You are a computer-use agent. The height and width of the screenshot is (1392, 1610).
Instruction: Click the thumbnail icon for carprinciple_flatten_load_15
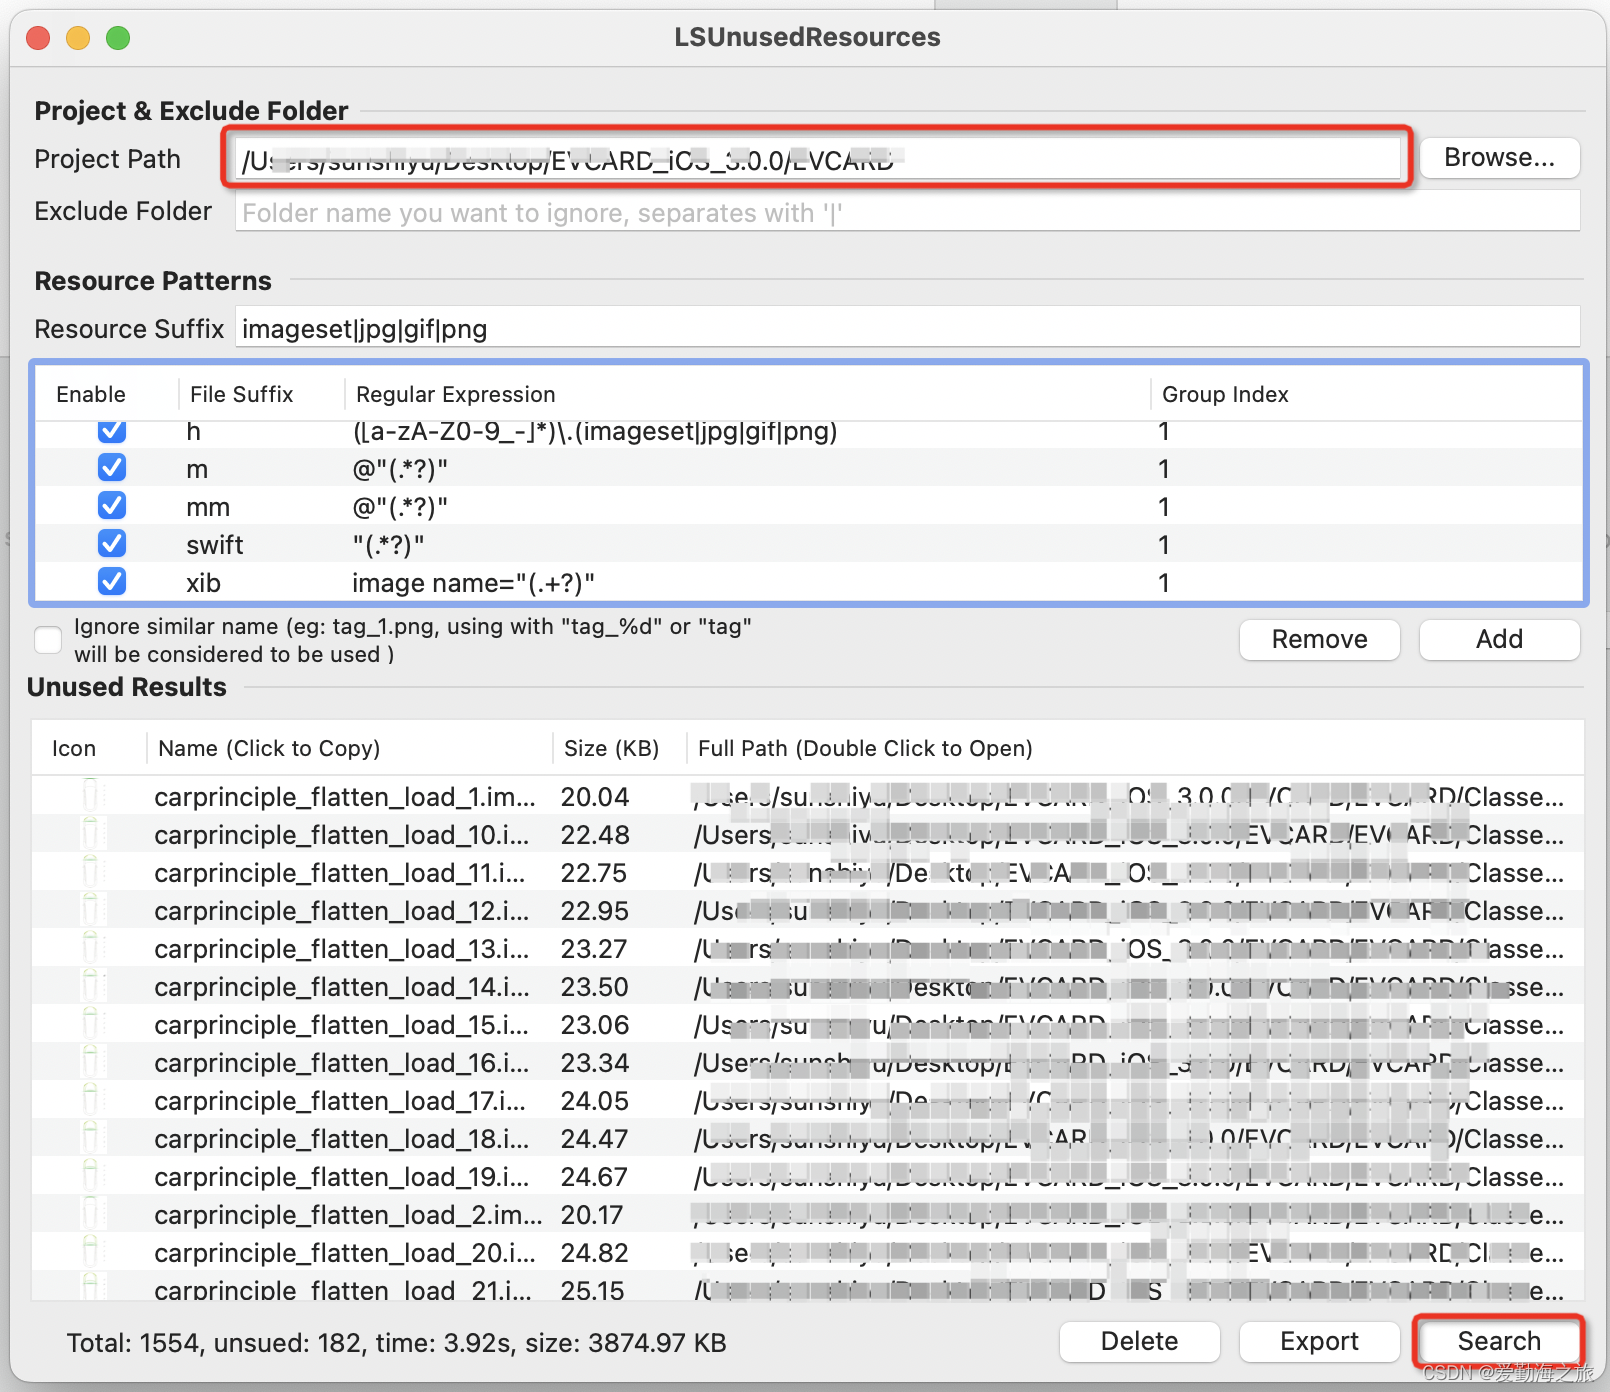90,1023
